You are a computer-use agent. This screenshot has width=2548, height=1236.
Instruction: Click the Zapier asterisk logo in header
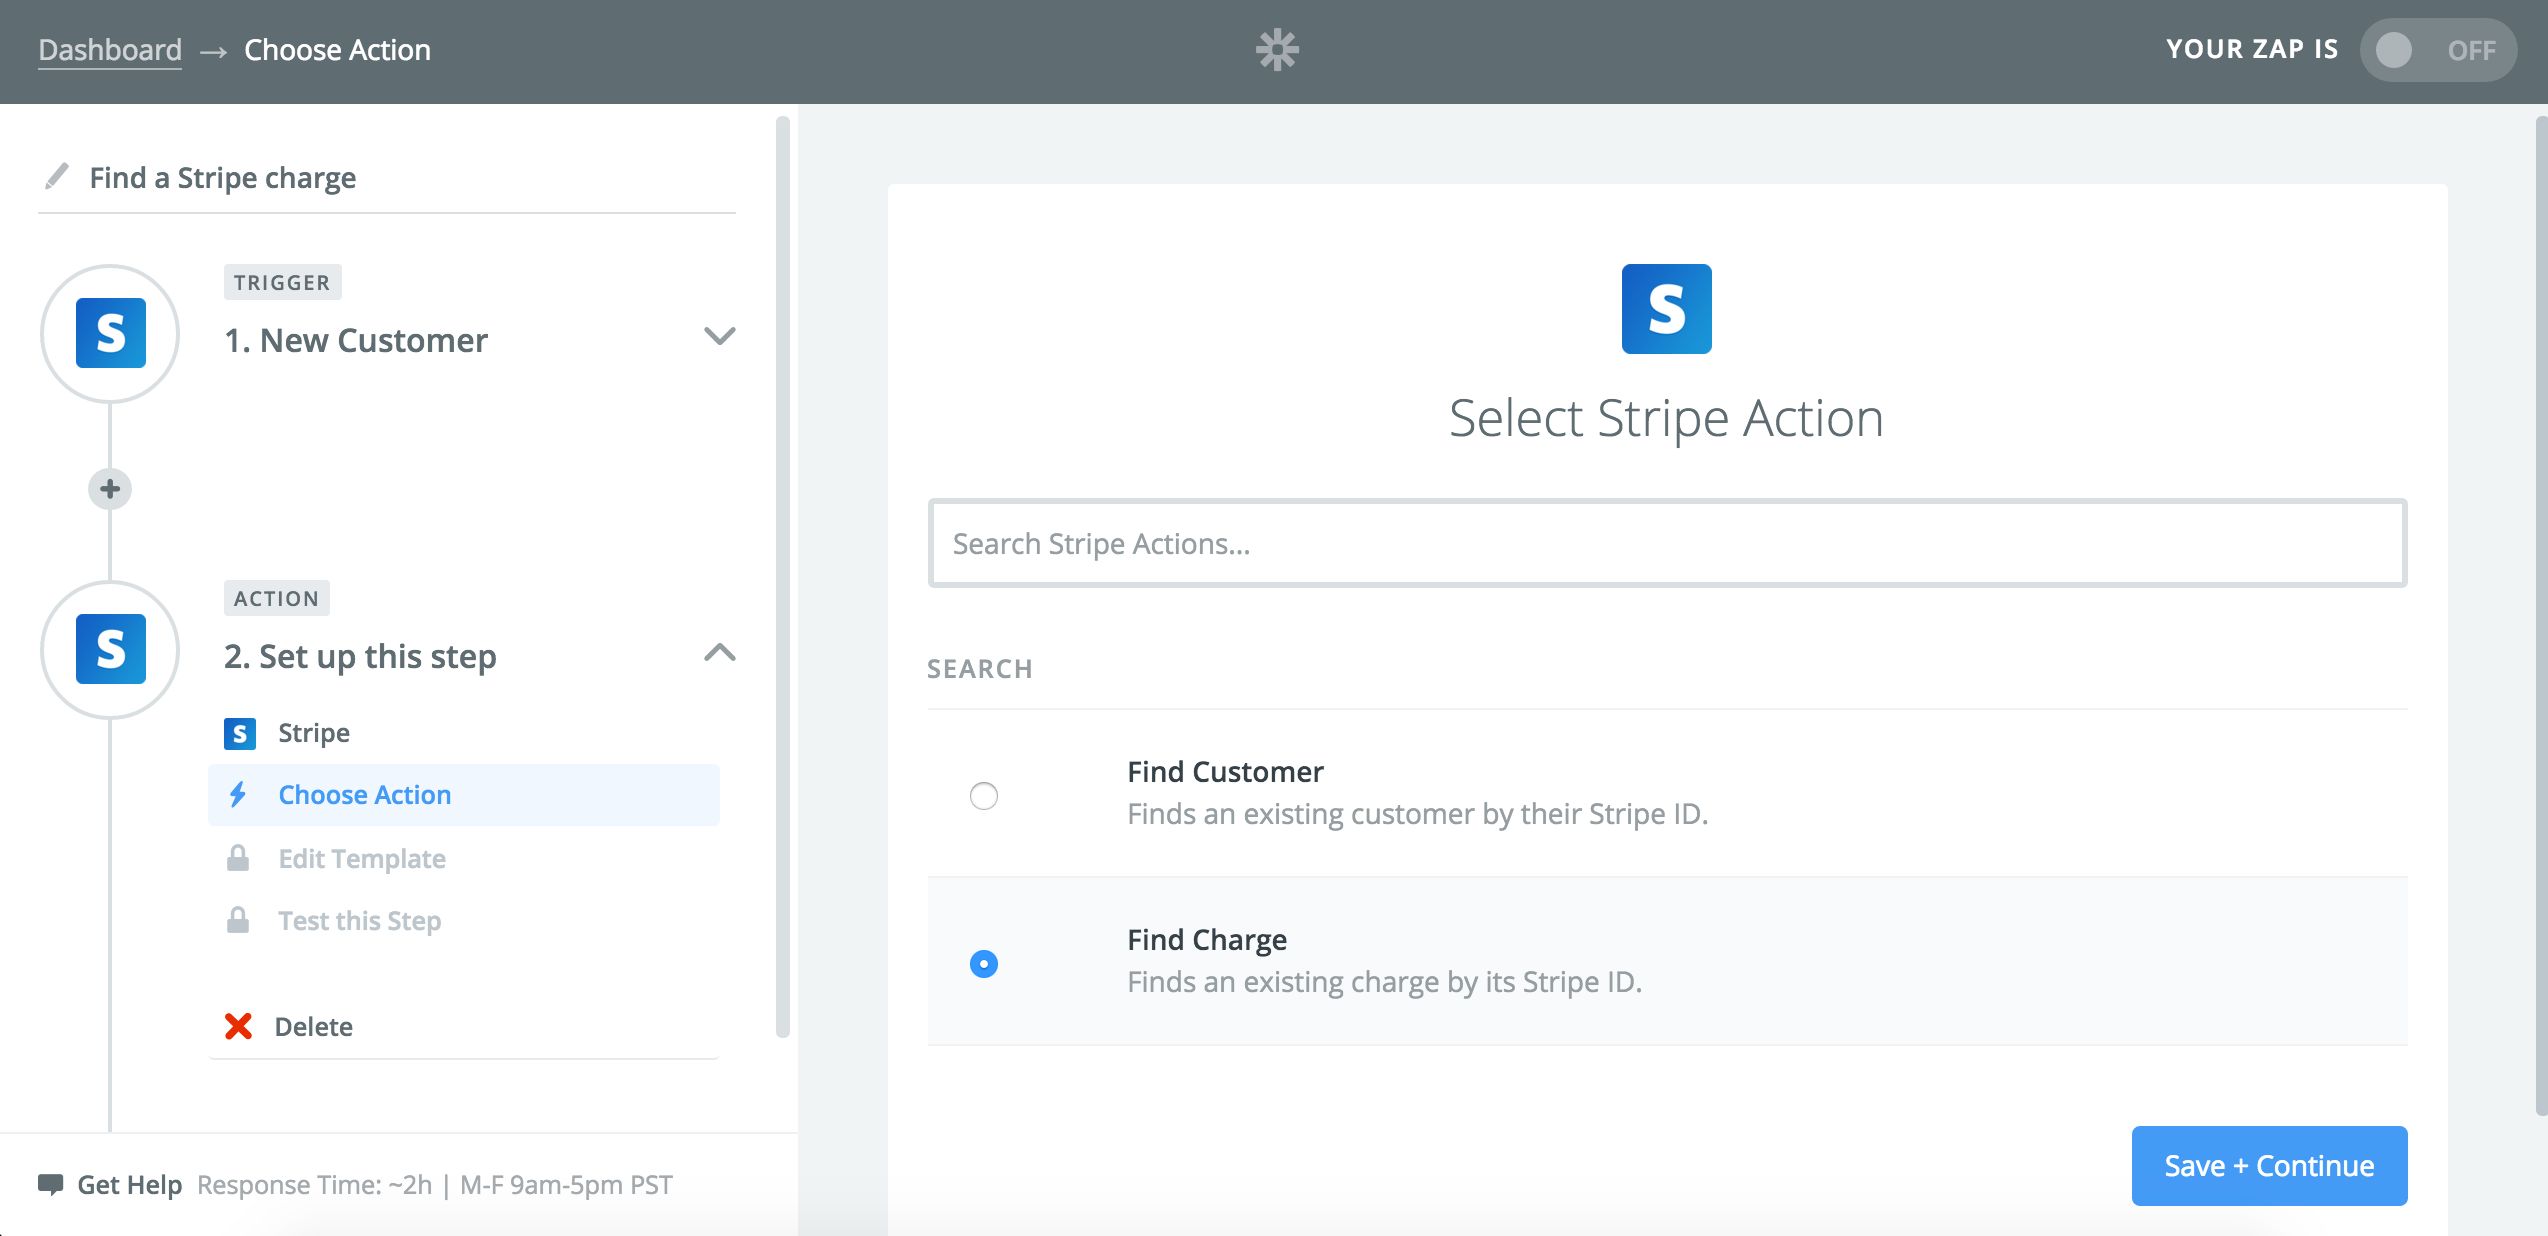point(1277,50)
